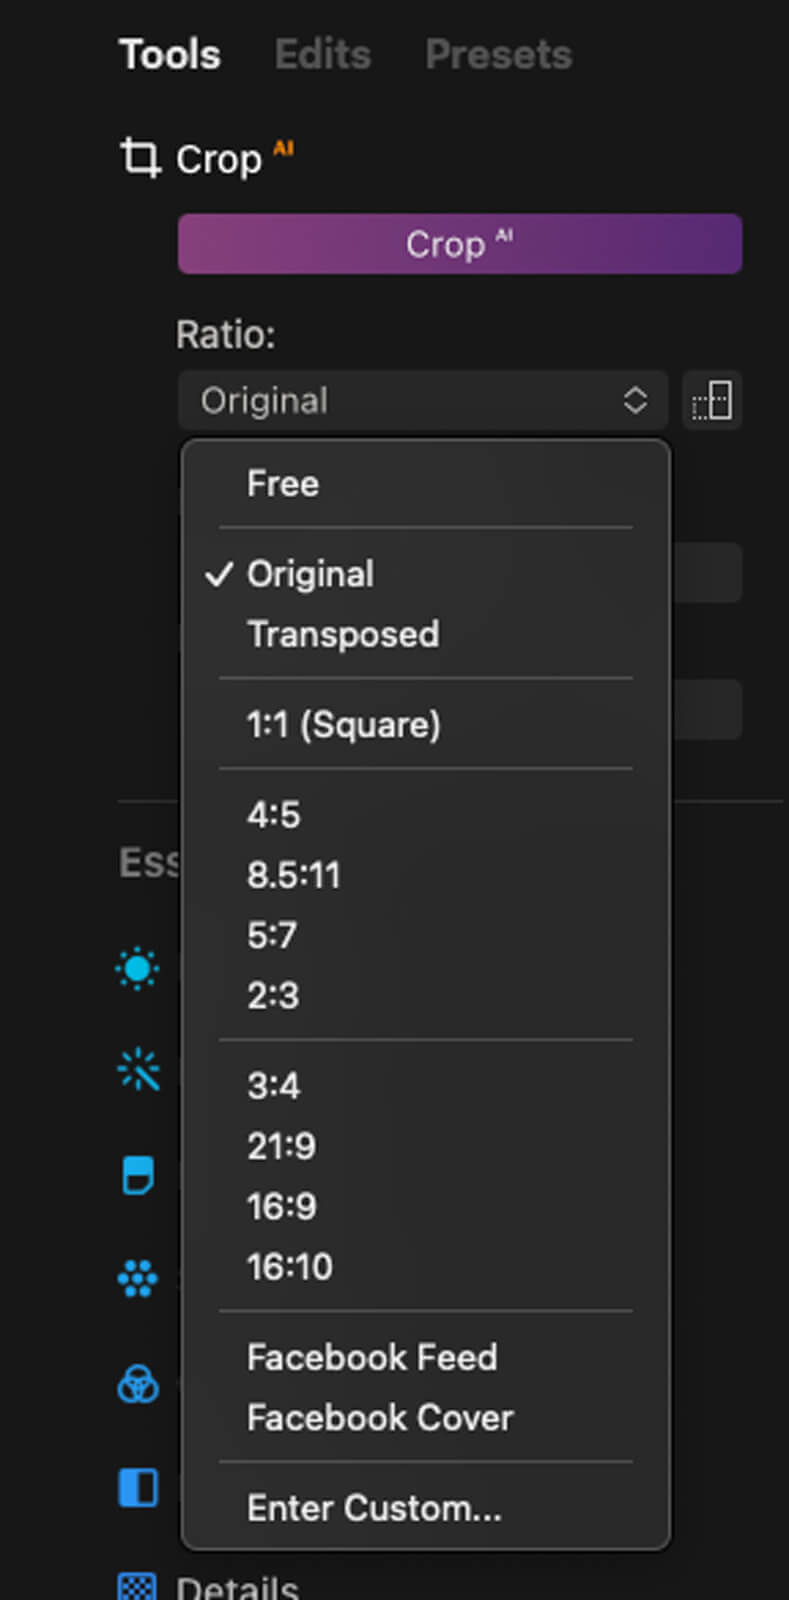This screenshot has width=789, height=1600.
Task: Click the magic wand tool icon
Action: click(138, 1070)
